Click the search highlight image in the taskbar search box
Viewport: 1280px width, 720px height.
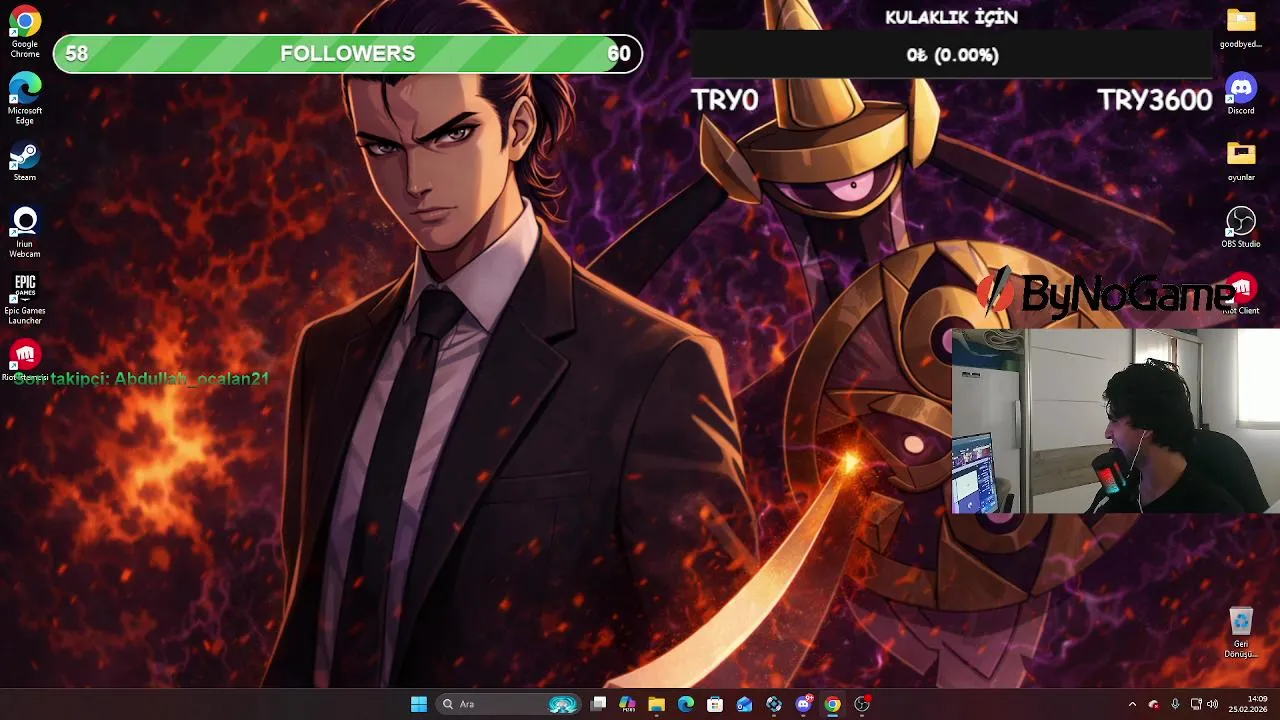[x=563, y=704]
